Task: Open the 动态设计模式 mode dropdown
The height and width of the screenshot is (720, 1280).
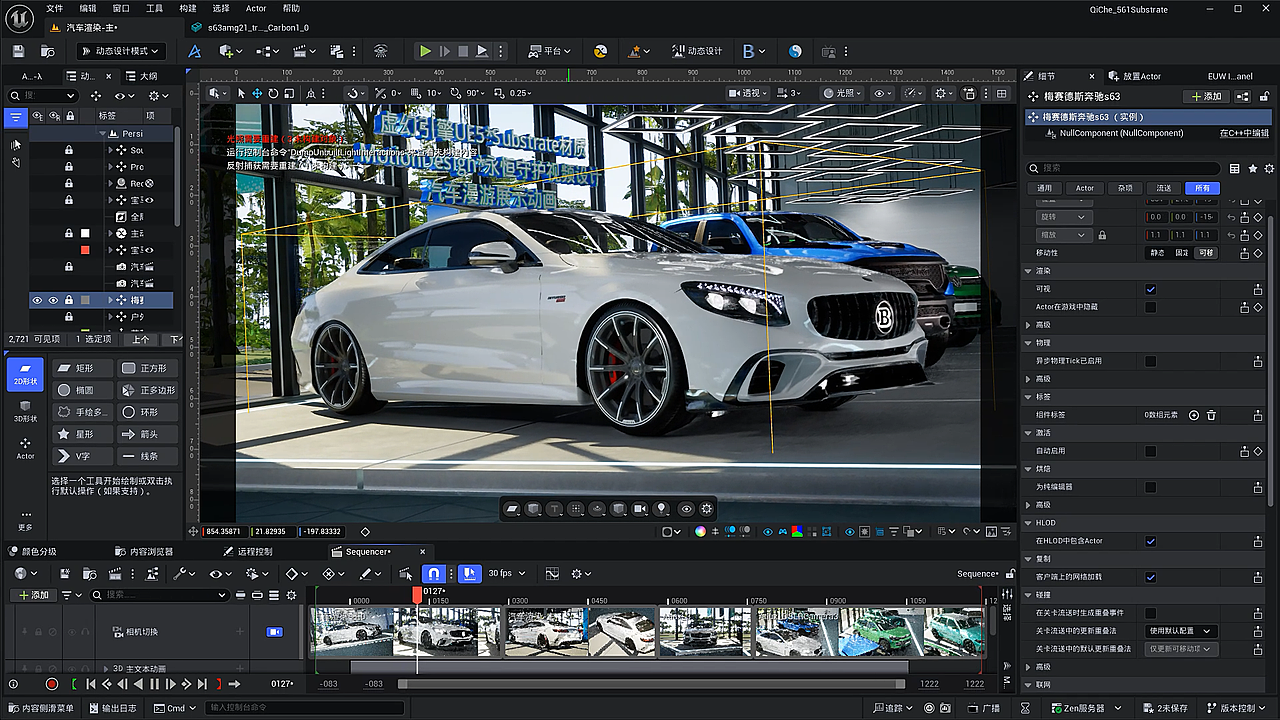Action: [120, 51]
